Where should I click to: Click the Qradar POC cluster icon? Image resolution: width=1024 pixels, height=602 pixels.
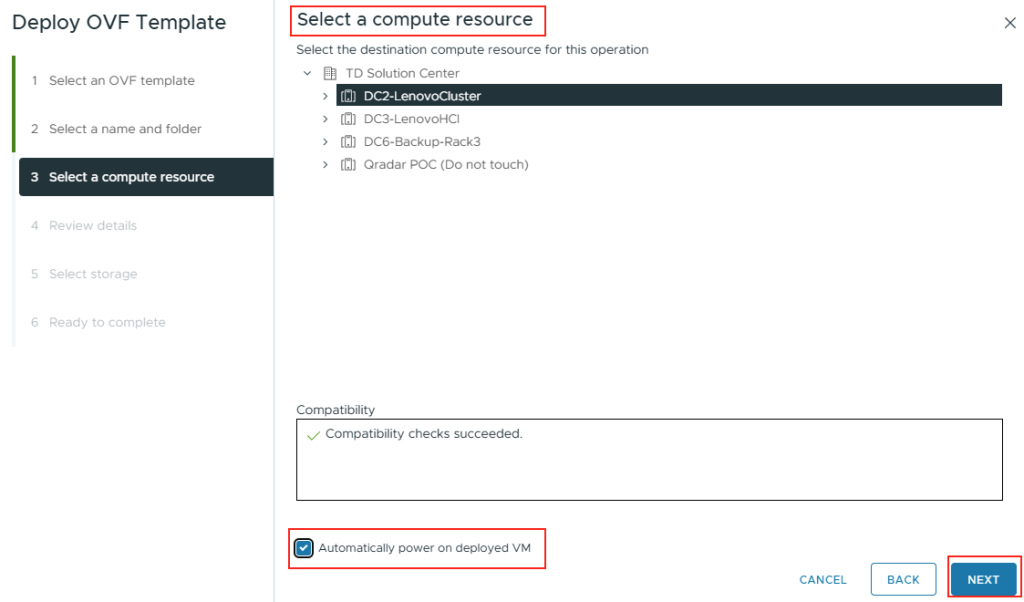348,165
